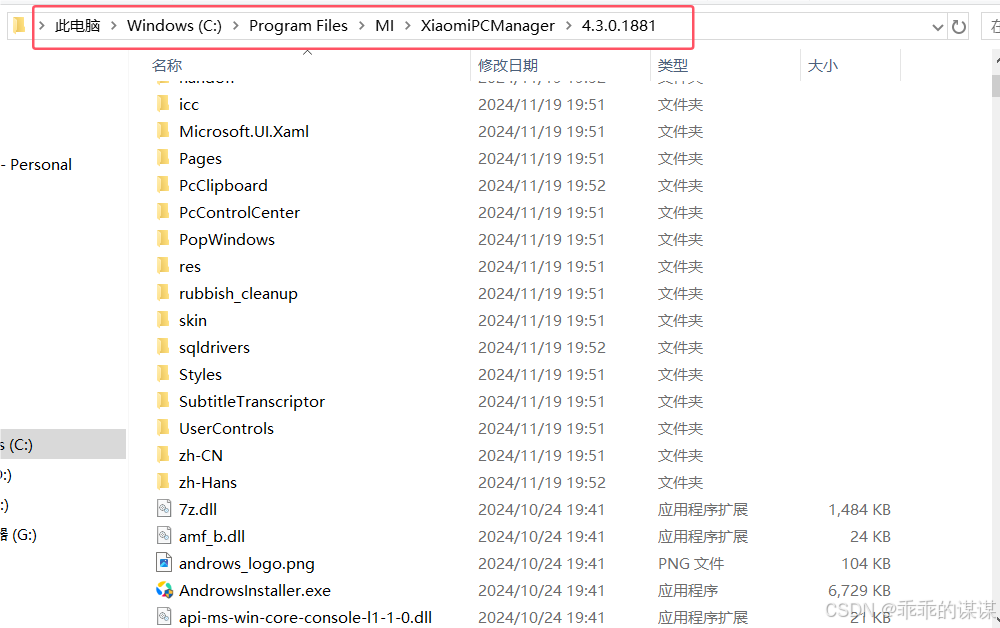1000x628 pixels.
Task: Expand the chevron after 此电脑
Action: [114, 26]
